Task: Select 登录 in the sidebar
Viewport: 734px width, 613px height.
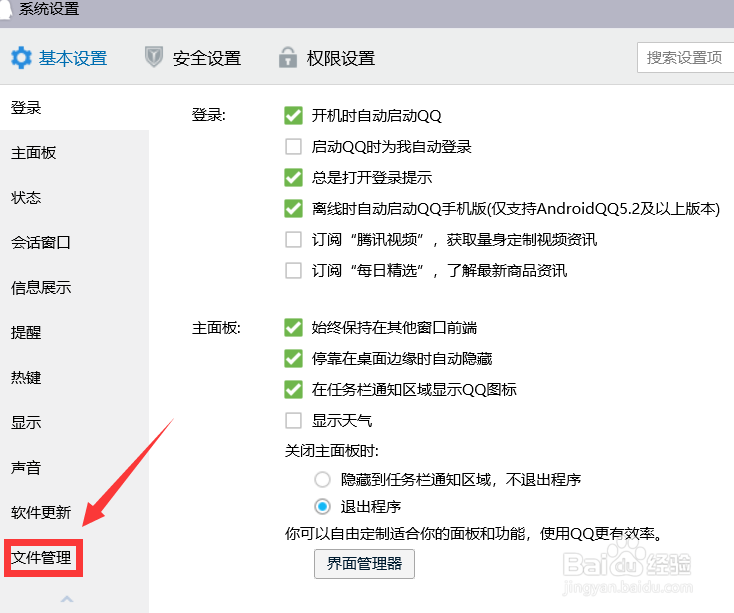Action: coord(26,108)
